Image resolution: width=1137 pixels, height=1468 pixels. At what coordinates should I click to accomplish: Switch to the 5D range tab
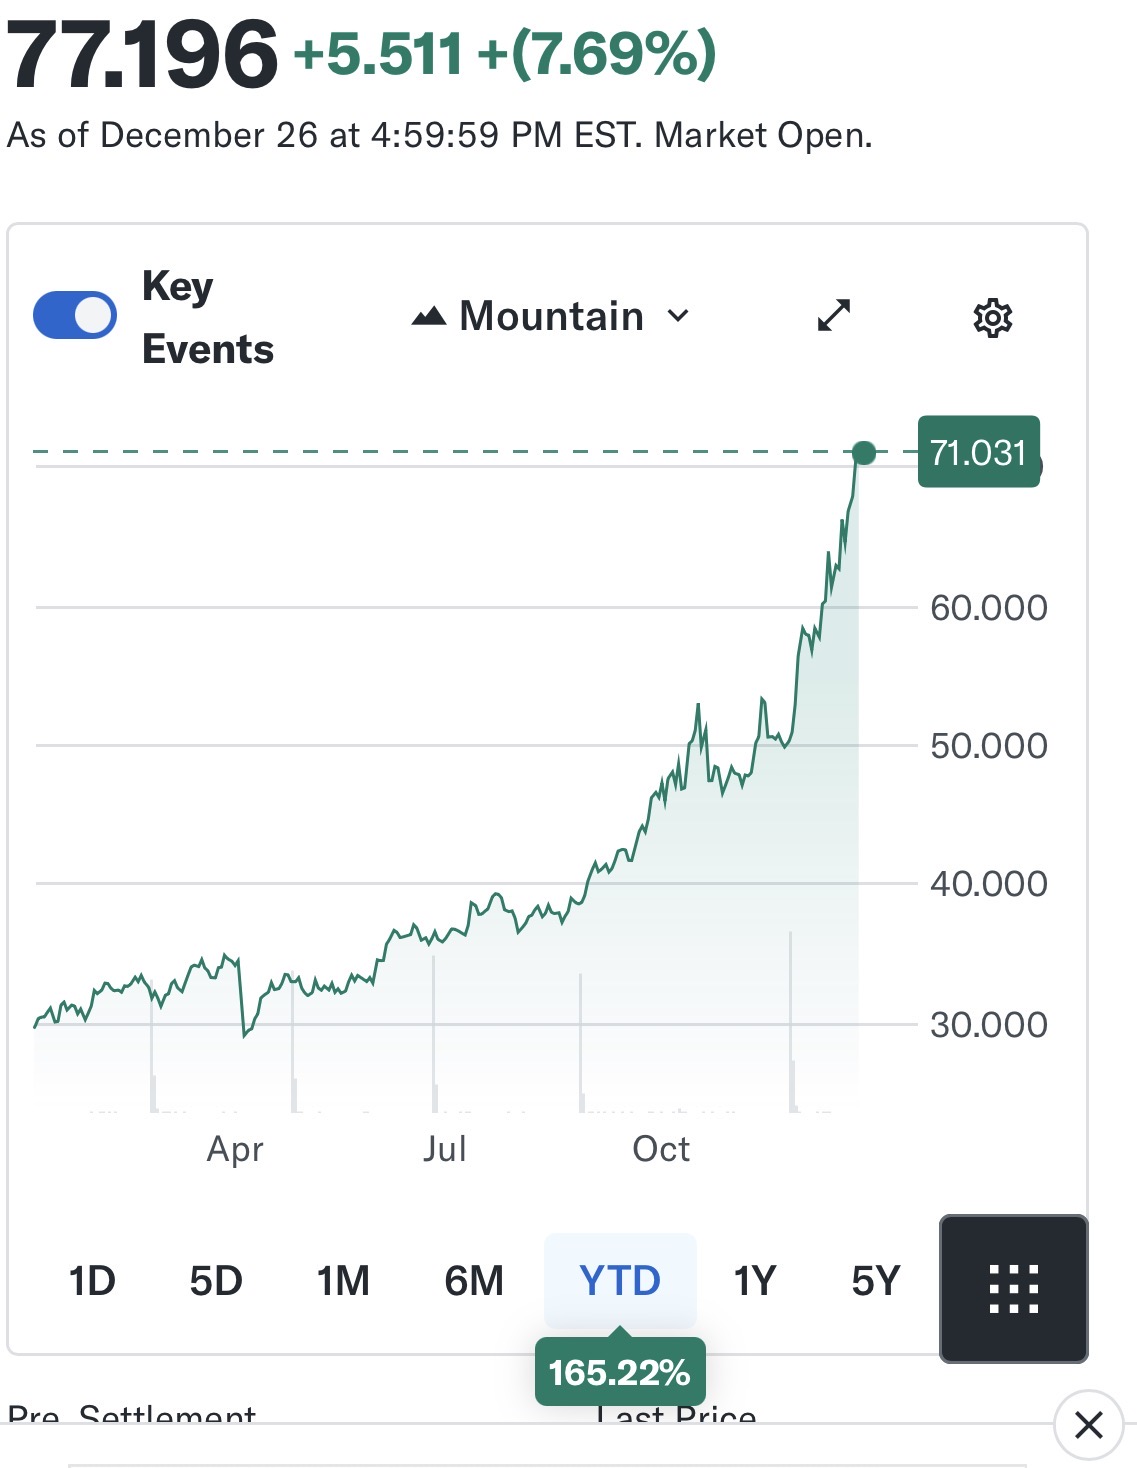pyautogui.click(x=216, y=1281)
